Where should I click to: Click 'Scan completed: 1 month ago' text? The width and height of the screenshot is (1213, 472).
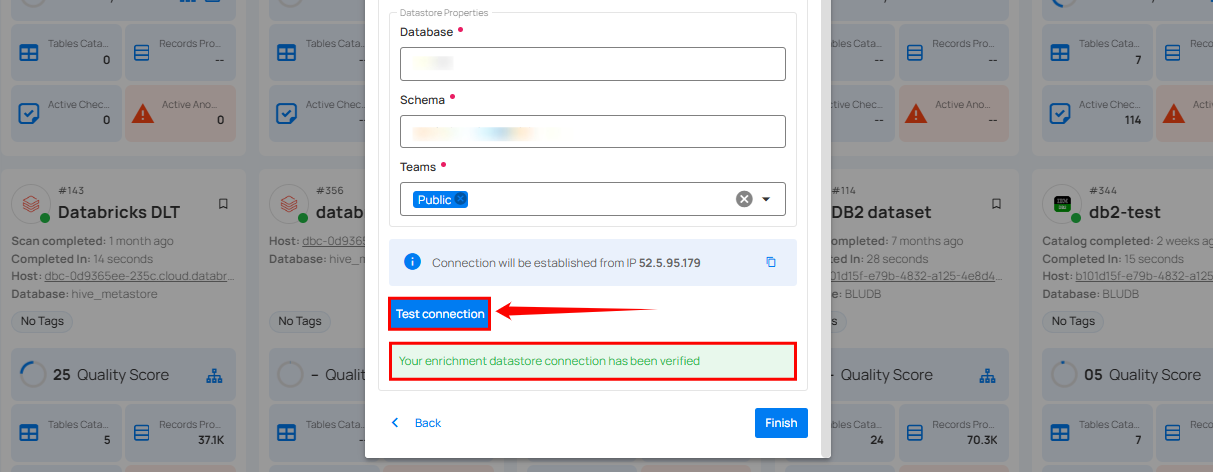(x=91, y=241)
